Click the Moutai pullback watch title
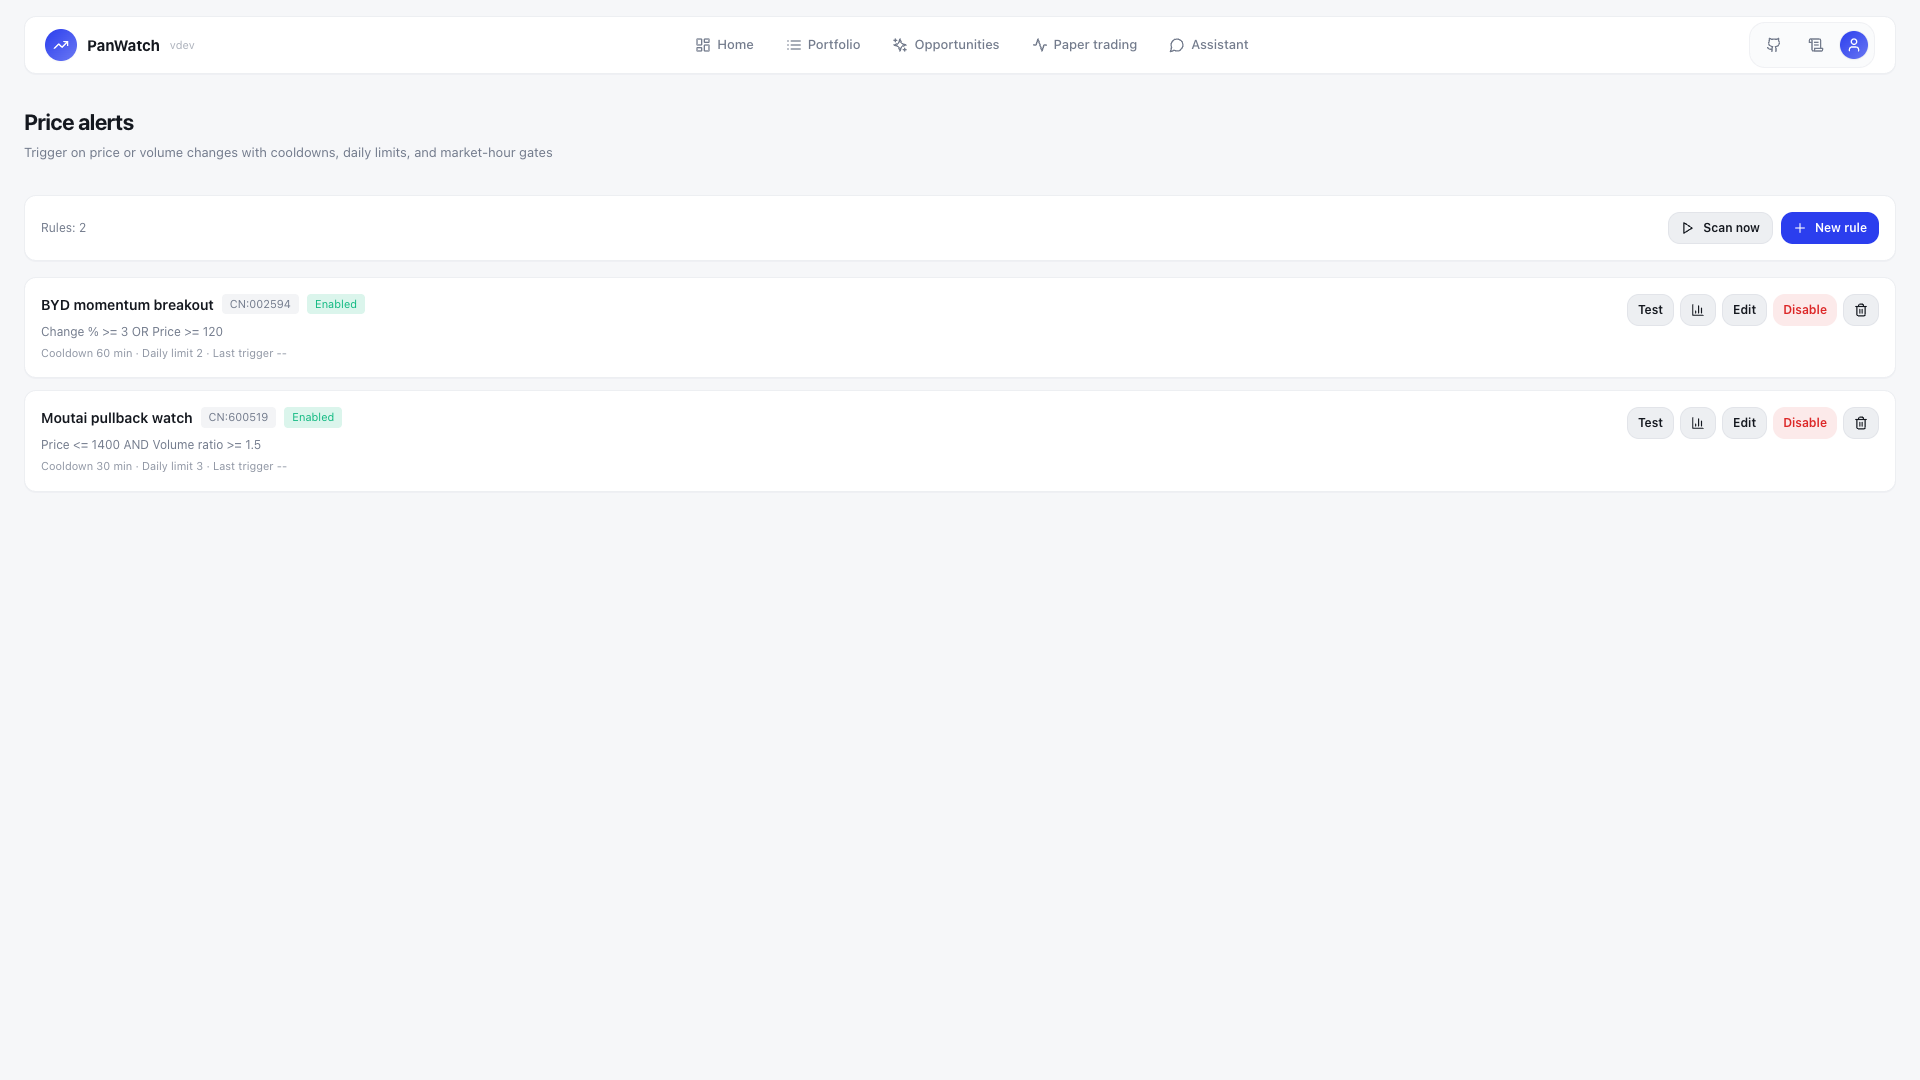The height and width of the screenshot is (1080, 1920). coord(117,418)
